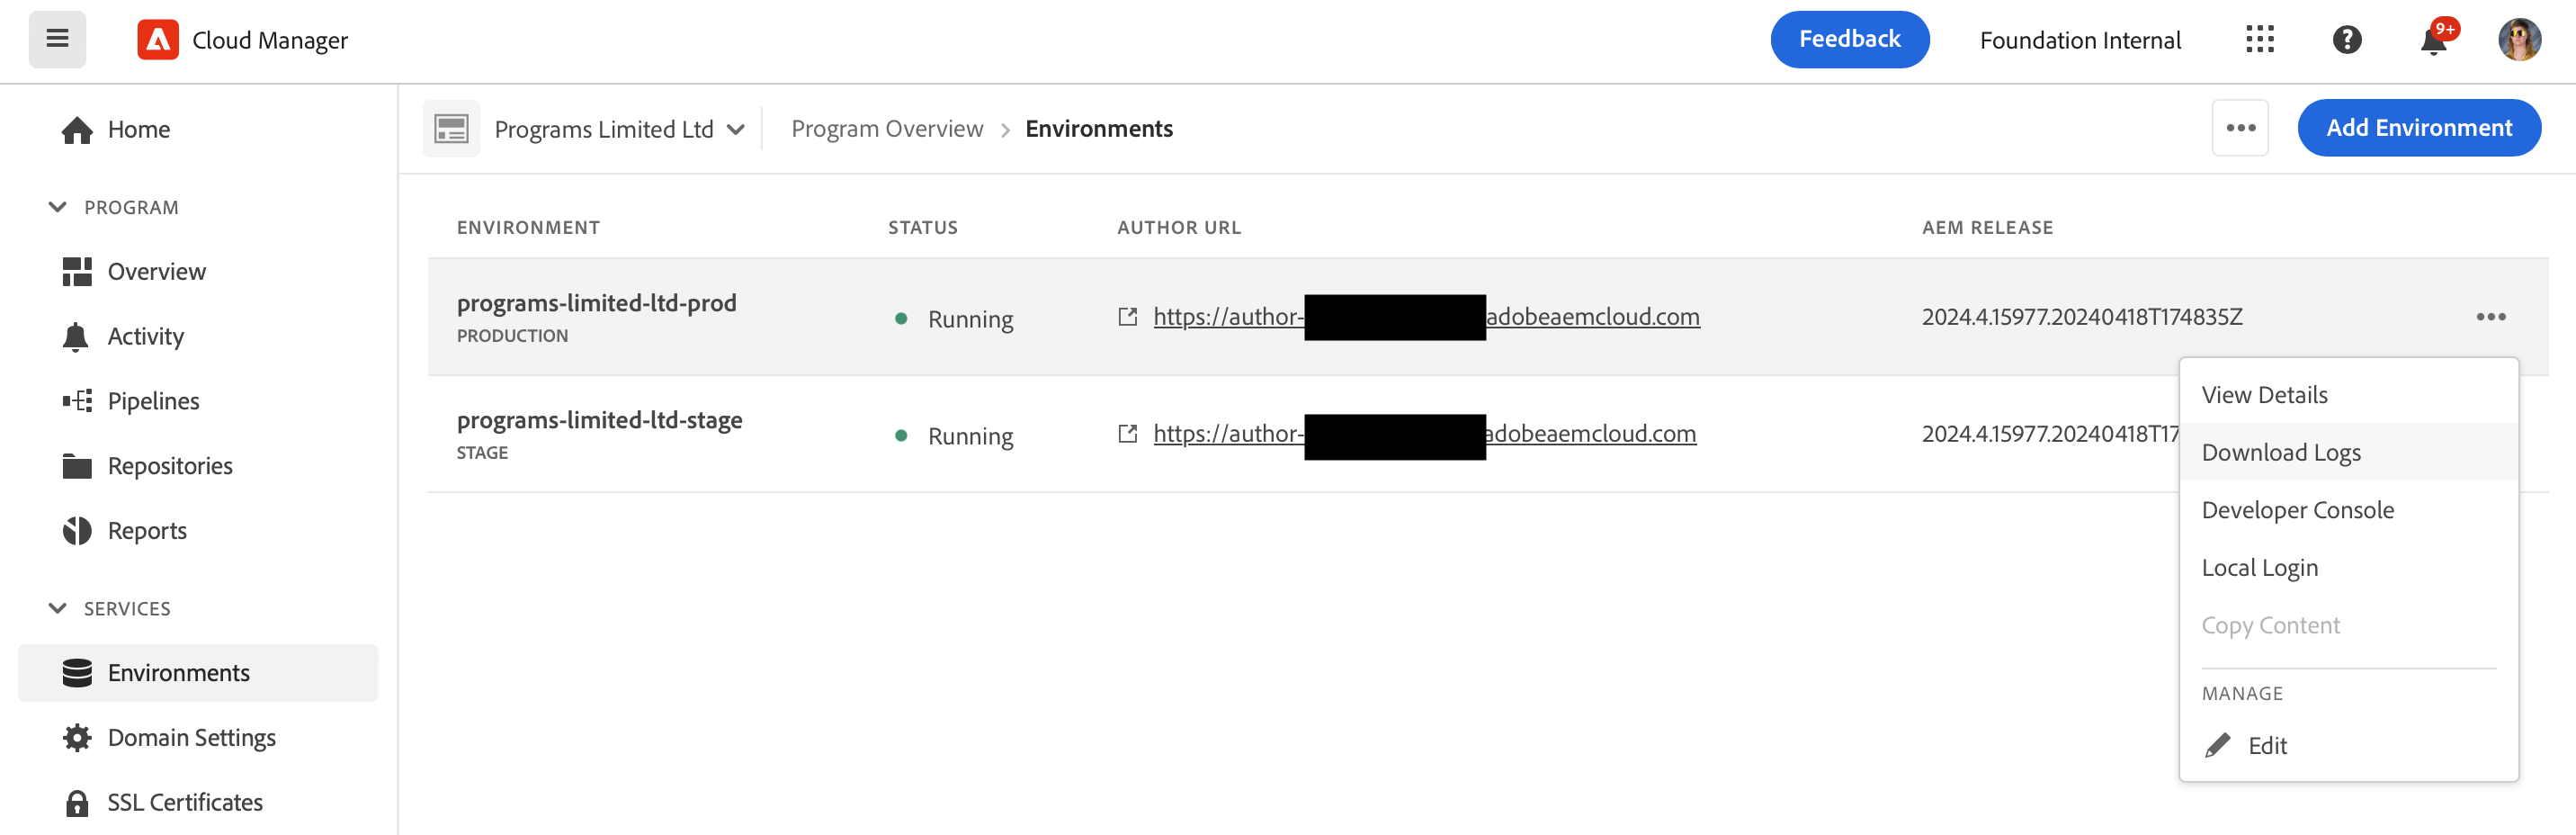
Task: Select Environments in the sidebar
Action: [198, 673]
